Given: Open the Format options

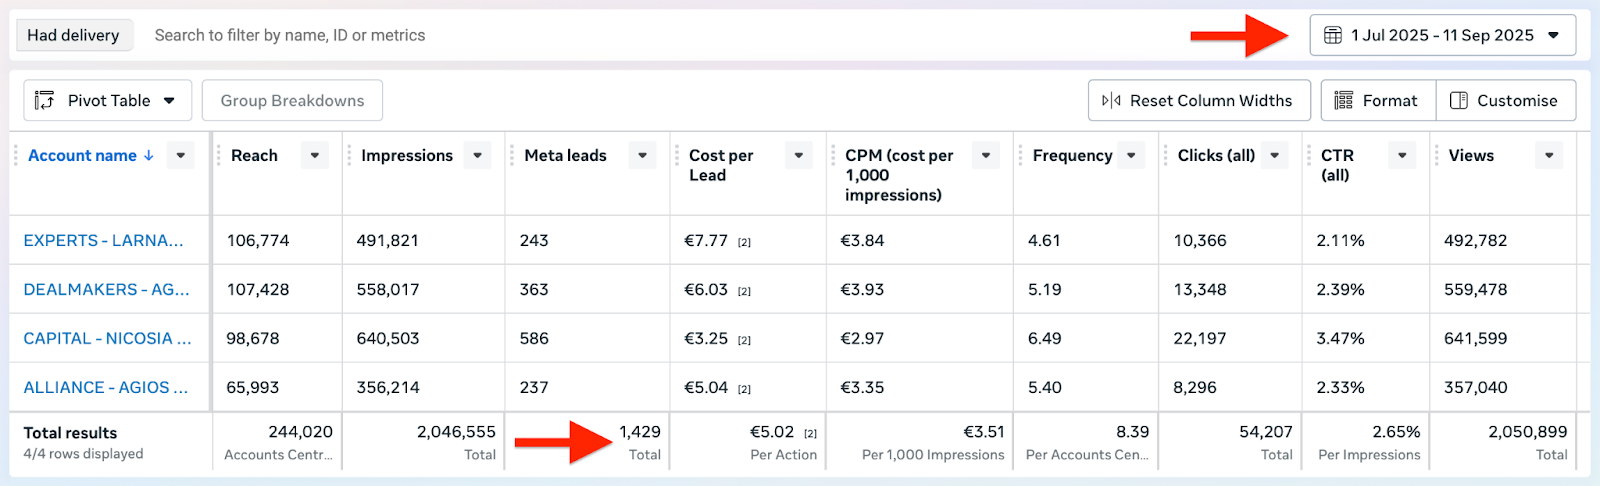Looking at the screenshot, I should point(1378,101).
